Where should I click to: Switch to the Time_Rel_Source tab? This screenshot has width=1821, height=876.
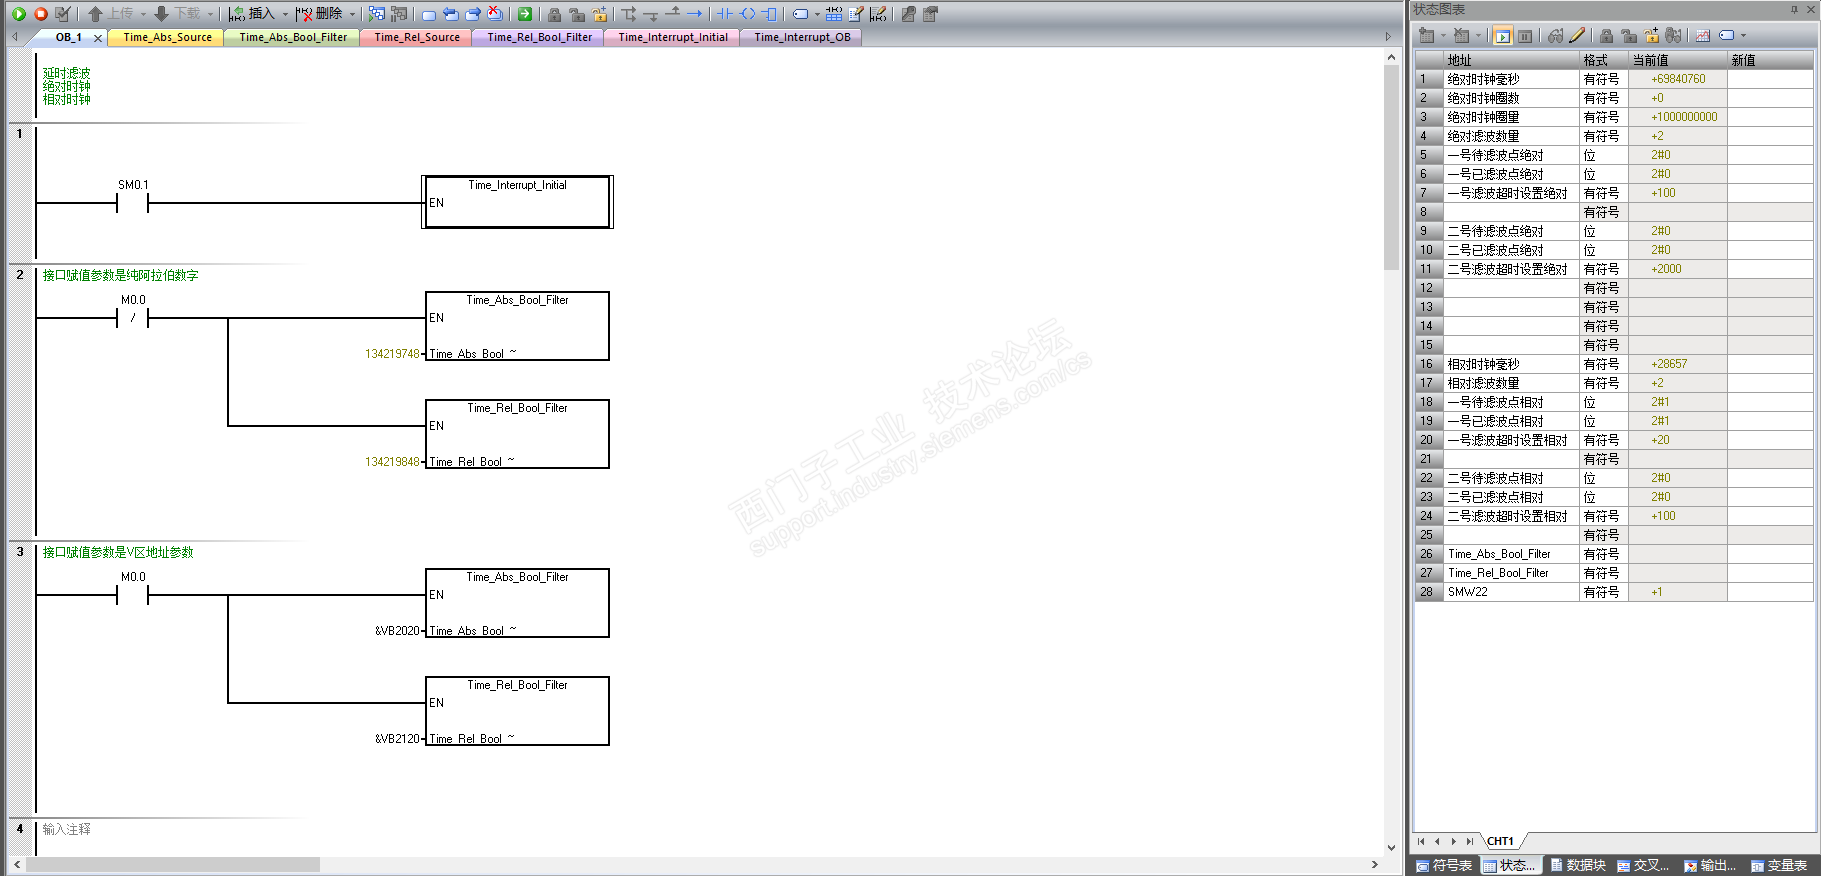417,37
